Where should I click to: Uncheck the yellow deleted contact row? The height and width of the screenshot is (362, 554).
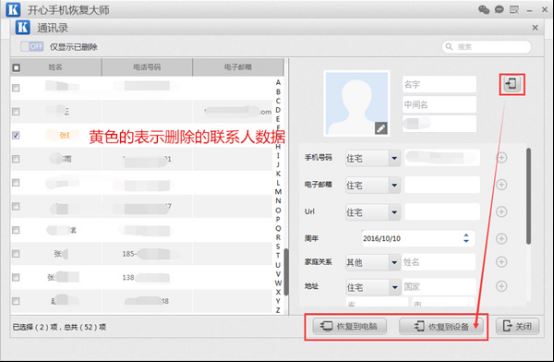[x=16, y=135]
